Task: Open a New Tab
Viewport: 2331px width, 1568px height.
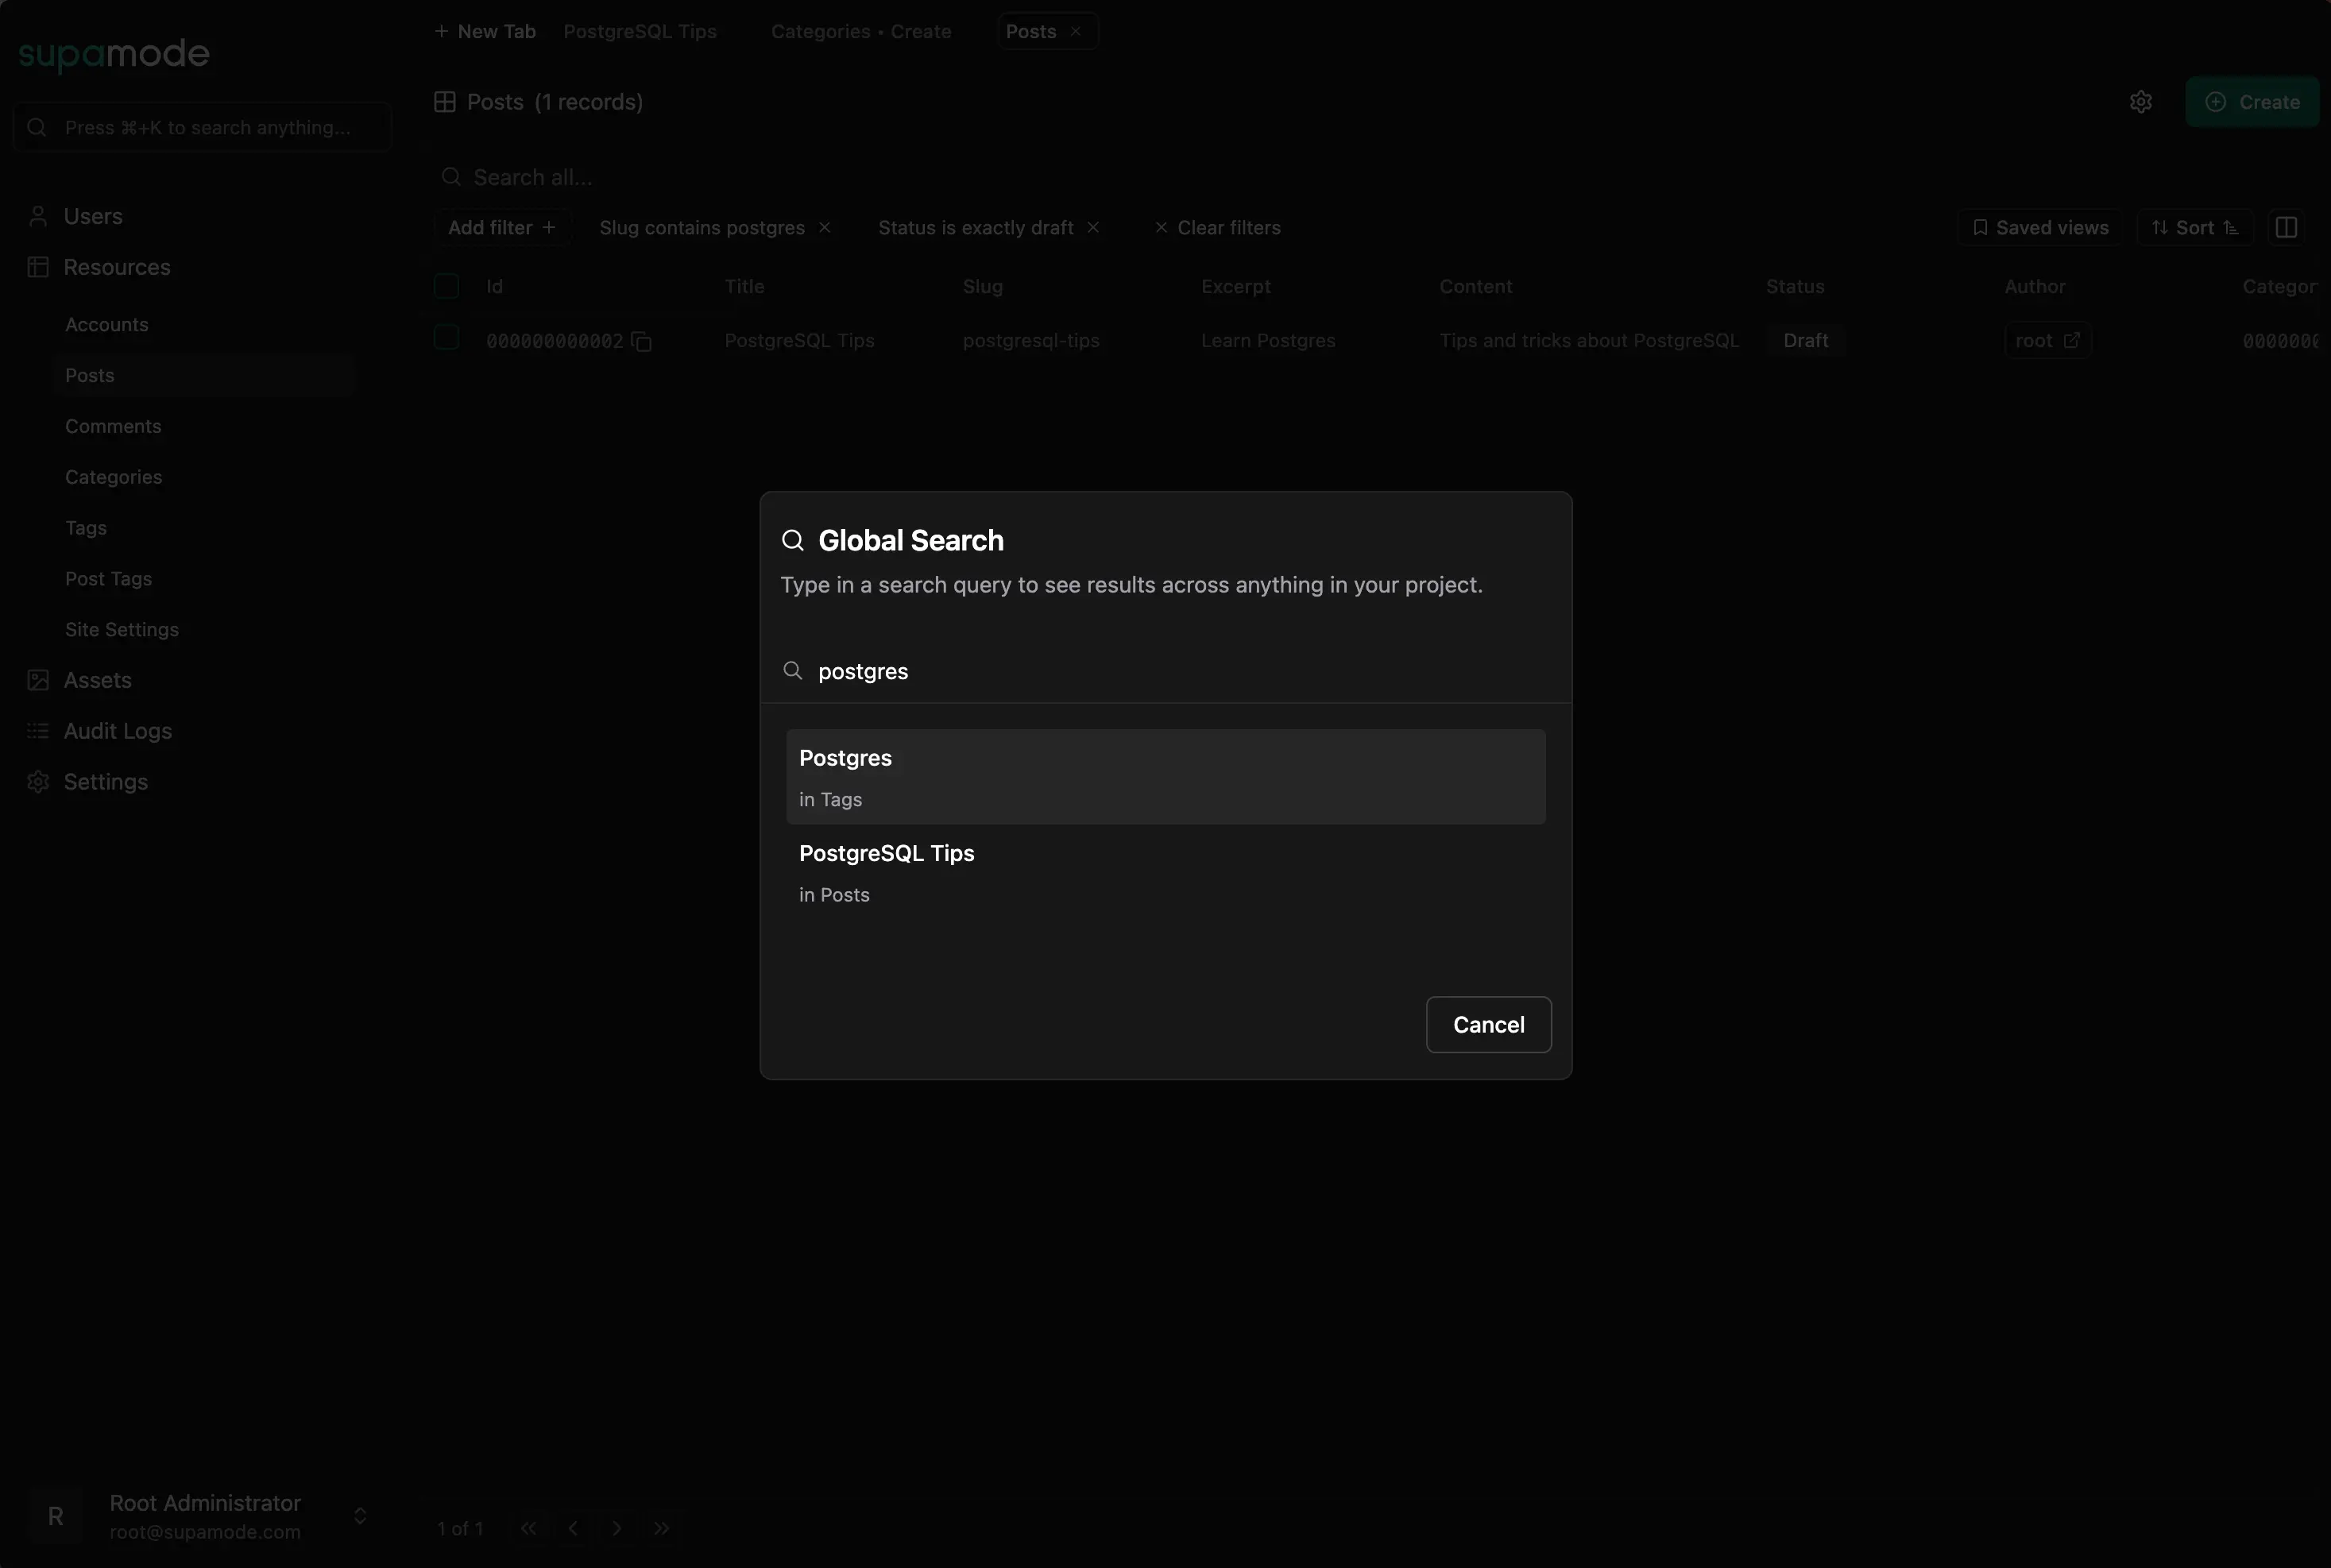Action: pos(483,31)
